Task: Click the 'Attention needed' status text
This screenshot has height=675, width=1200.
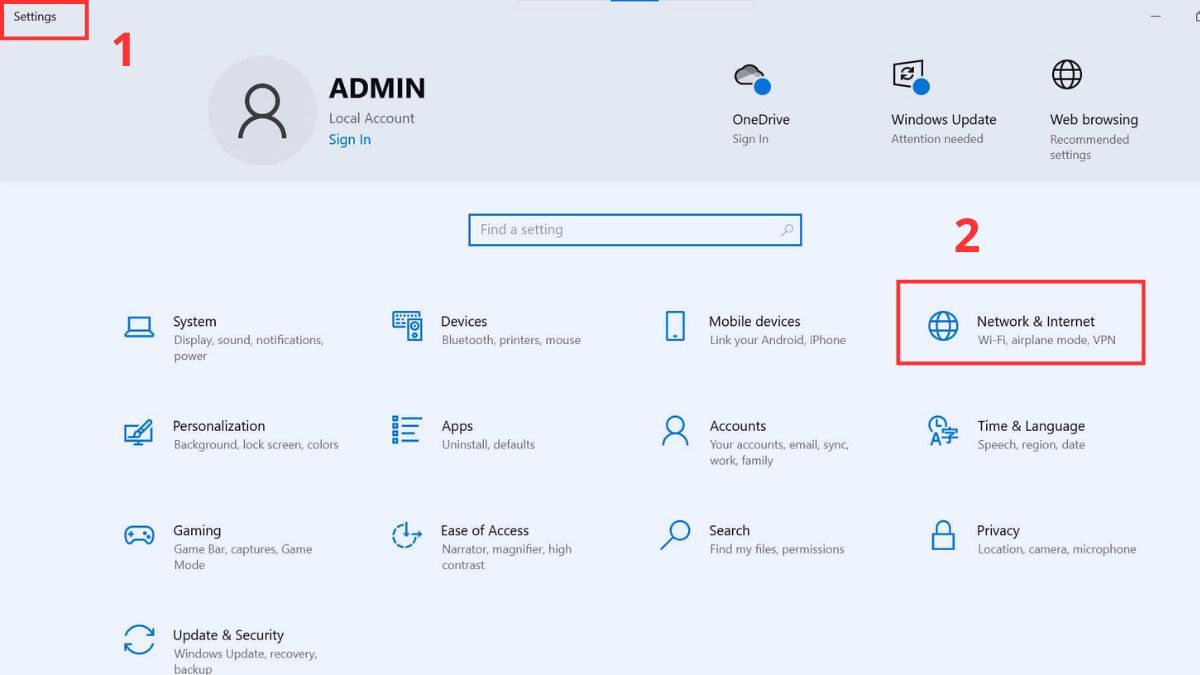Action: (937, 139)
